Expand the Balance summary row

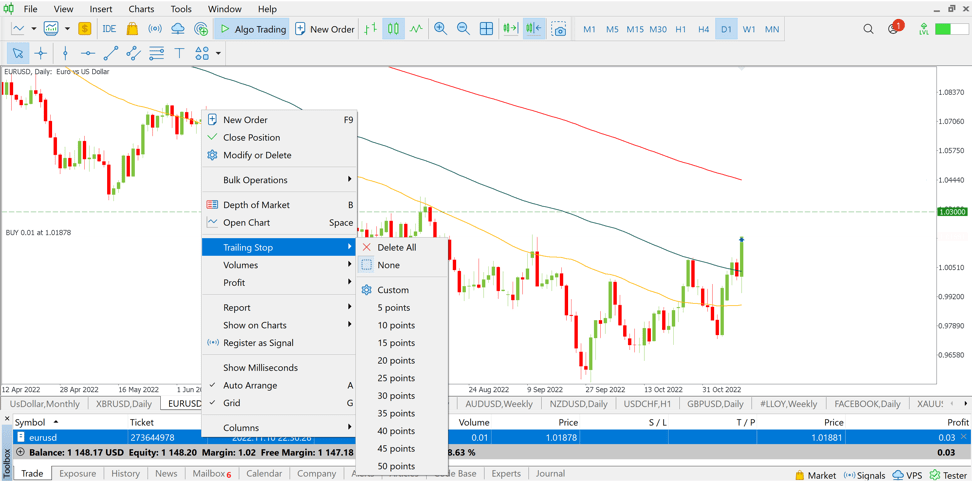point(19,452)
